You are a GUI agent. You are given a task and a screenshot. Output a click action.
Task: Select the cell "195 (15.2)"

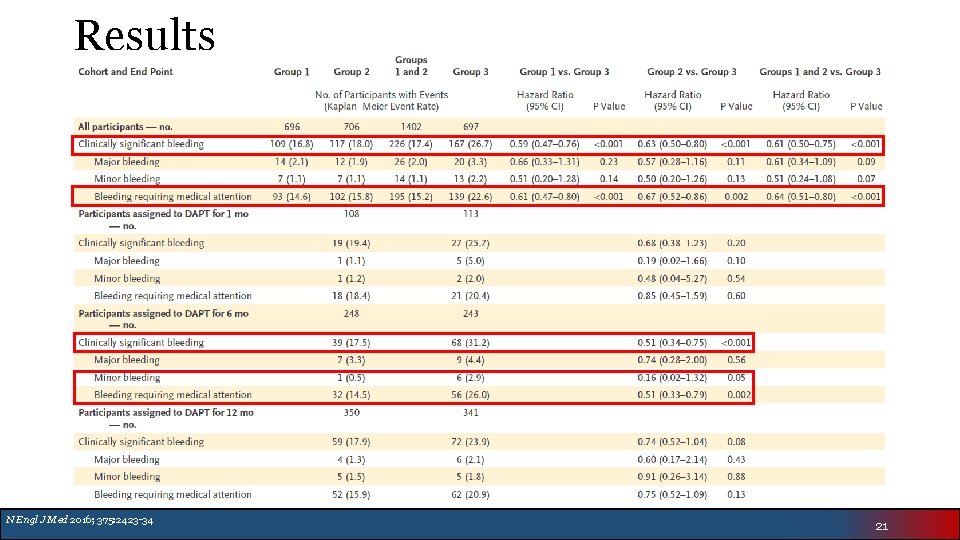[411, 197]
